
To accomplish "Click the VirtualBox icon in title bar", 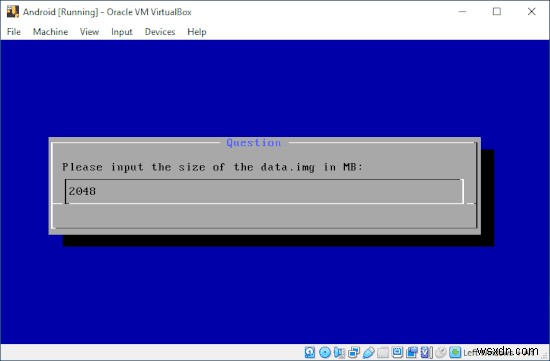I will pos(13,12).
